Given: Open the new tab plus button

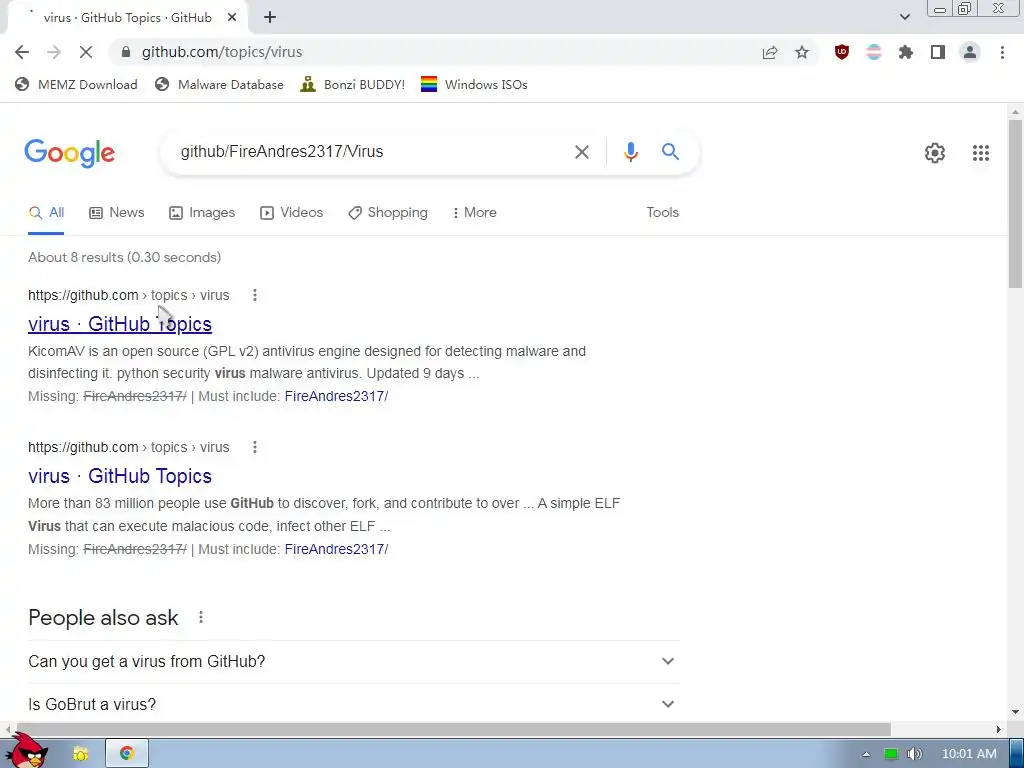Looking at the screenshot, I should [270, 18].
